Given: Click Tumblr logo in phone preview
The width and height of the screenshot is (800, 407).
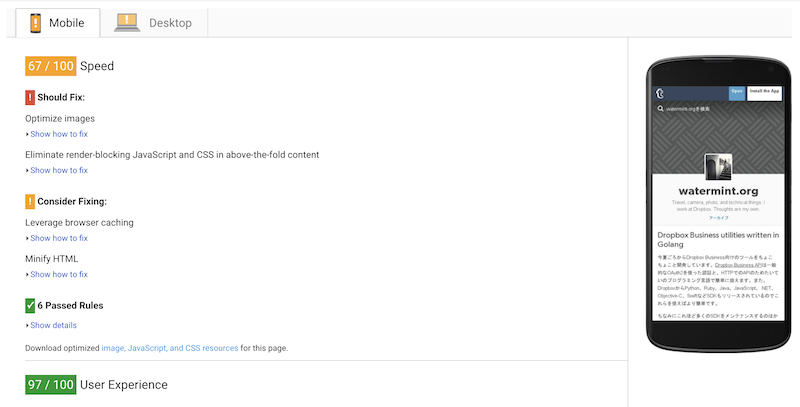Looking at the screenshot, I should (x=660, y=93).
